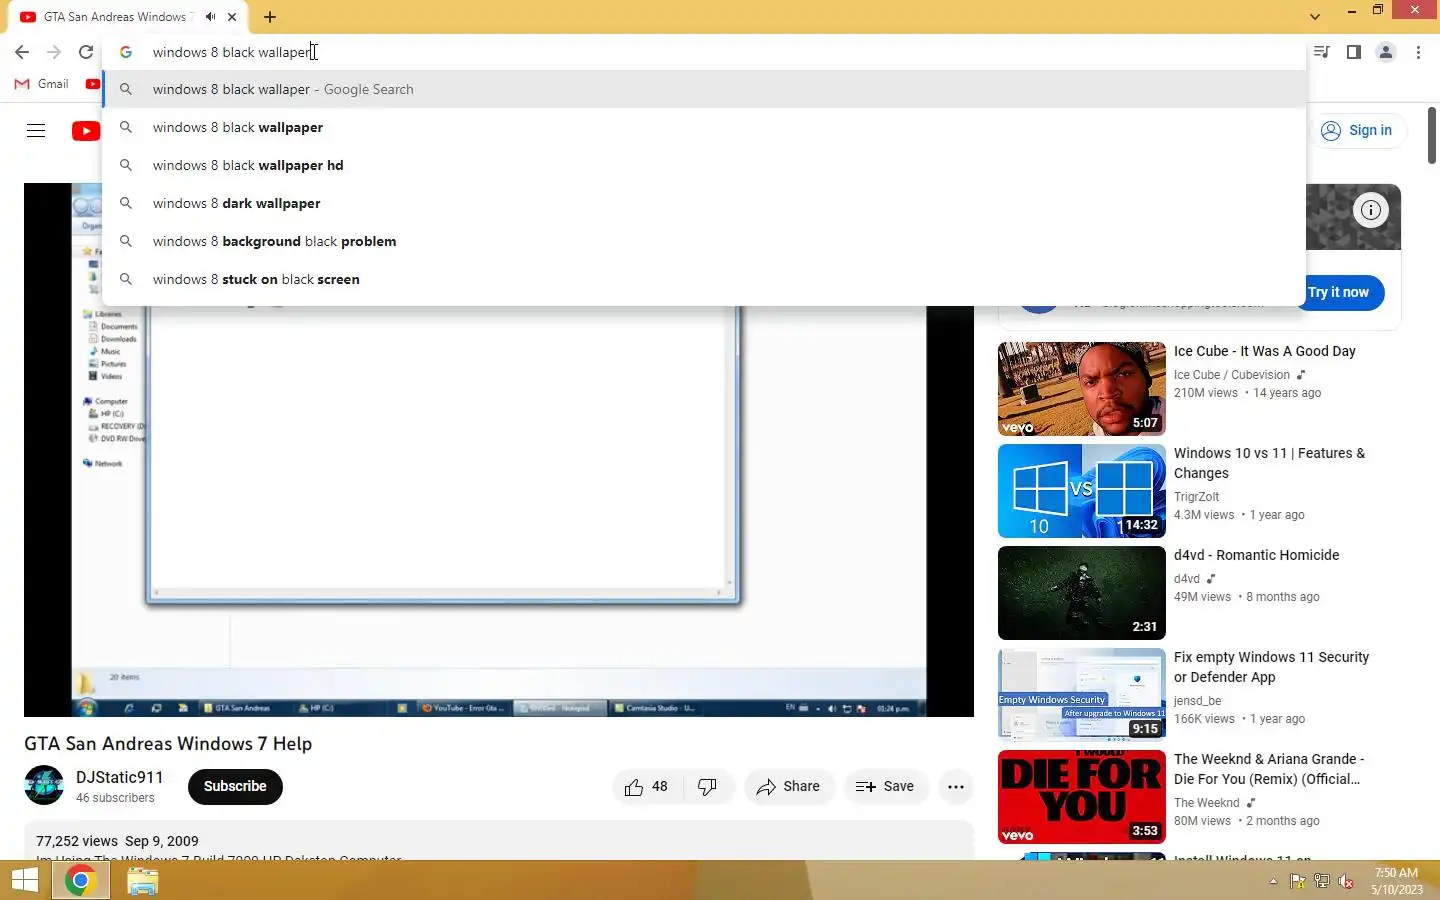This screenshot has width=1440, height=900.
Task: Open the network tray icon
Action: [x=1322, y=882]
